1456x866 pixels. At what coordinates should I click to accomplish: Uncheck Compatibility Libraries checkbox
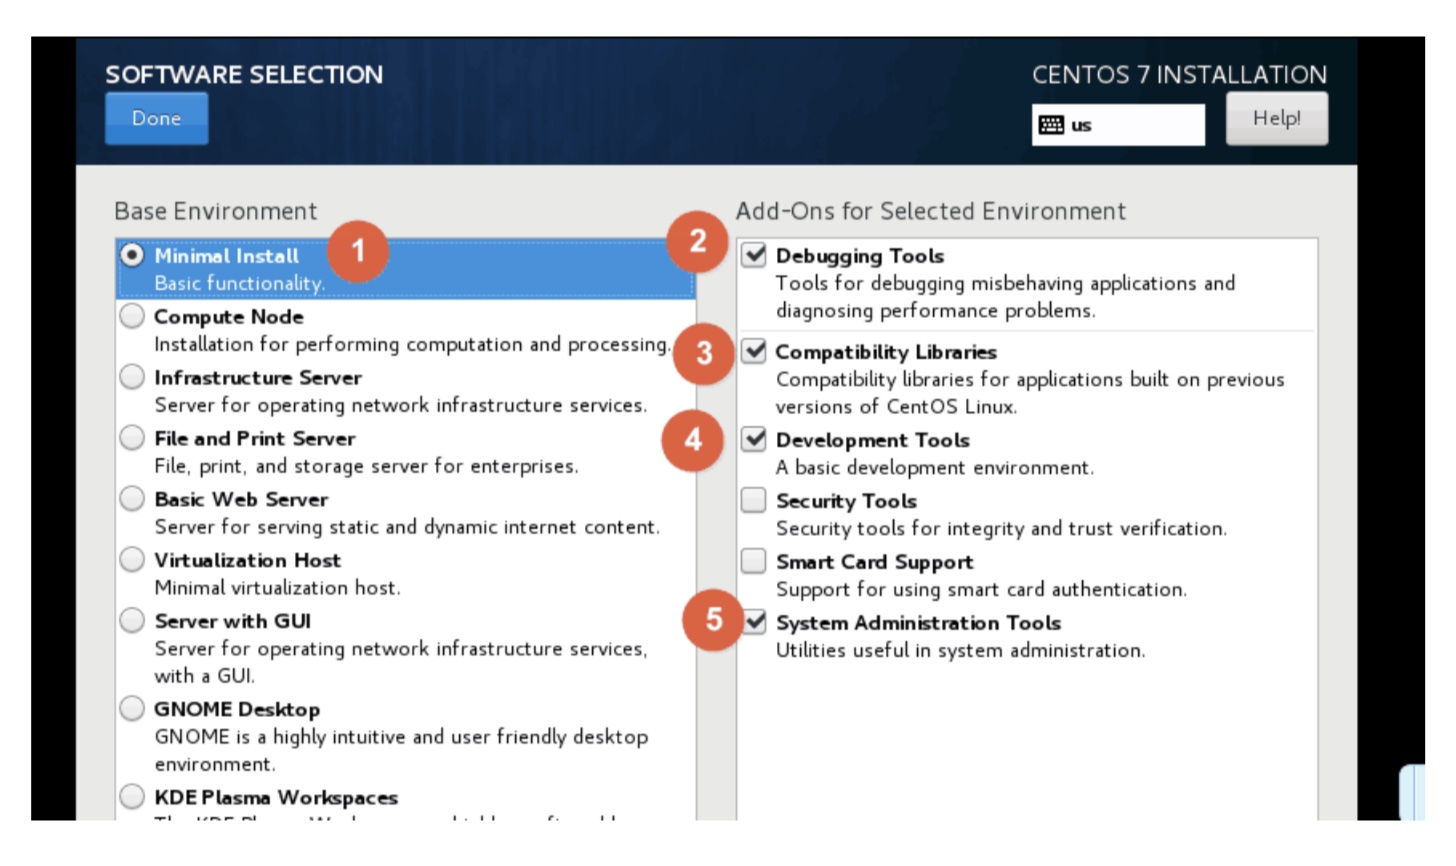click(x=754, y=352)
